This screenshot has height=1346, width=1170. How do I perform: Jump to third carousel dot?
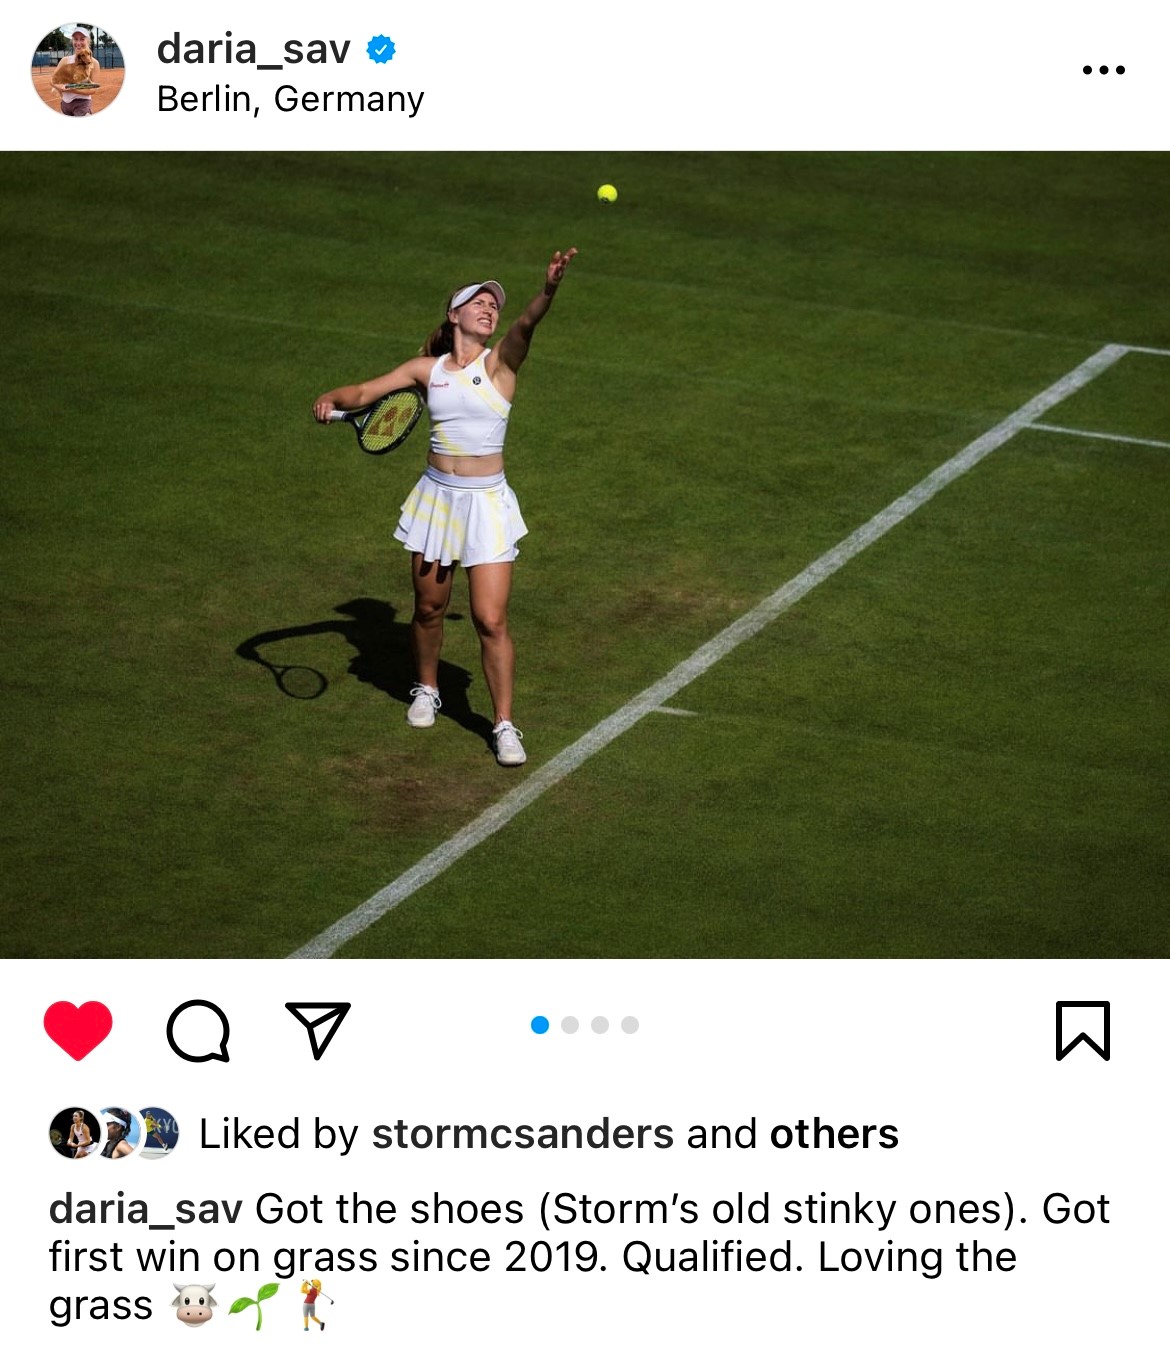pos(600,1025)
